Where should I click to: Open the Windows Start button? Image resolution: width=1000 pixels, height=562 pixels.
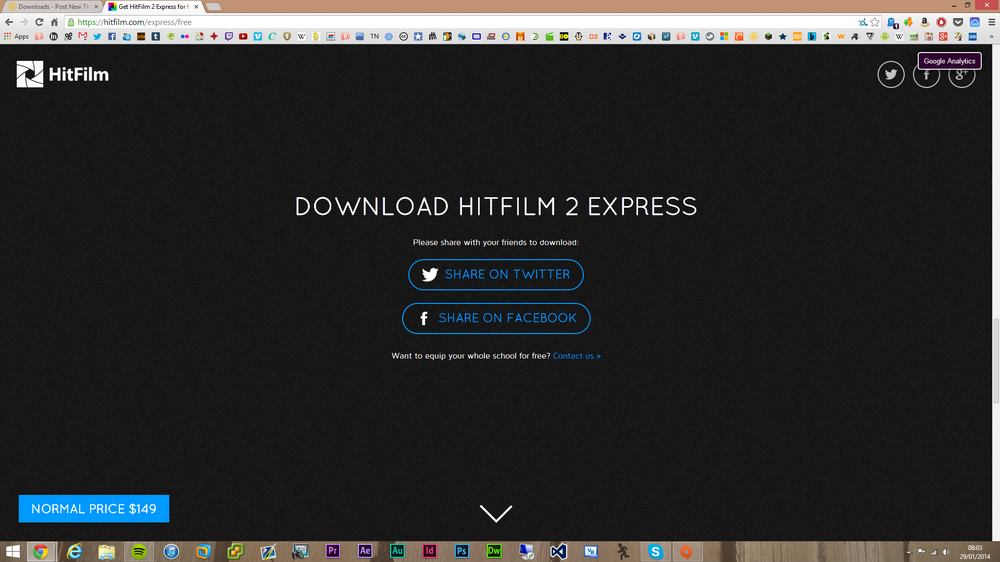tap(13, 551)
